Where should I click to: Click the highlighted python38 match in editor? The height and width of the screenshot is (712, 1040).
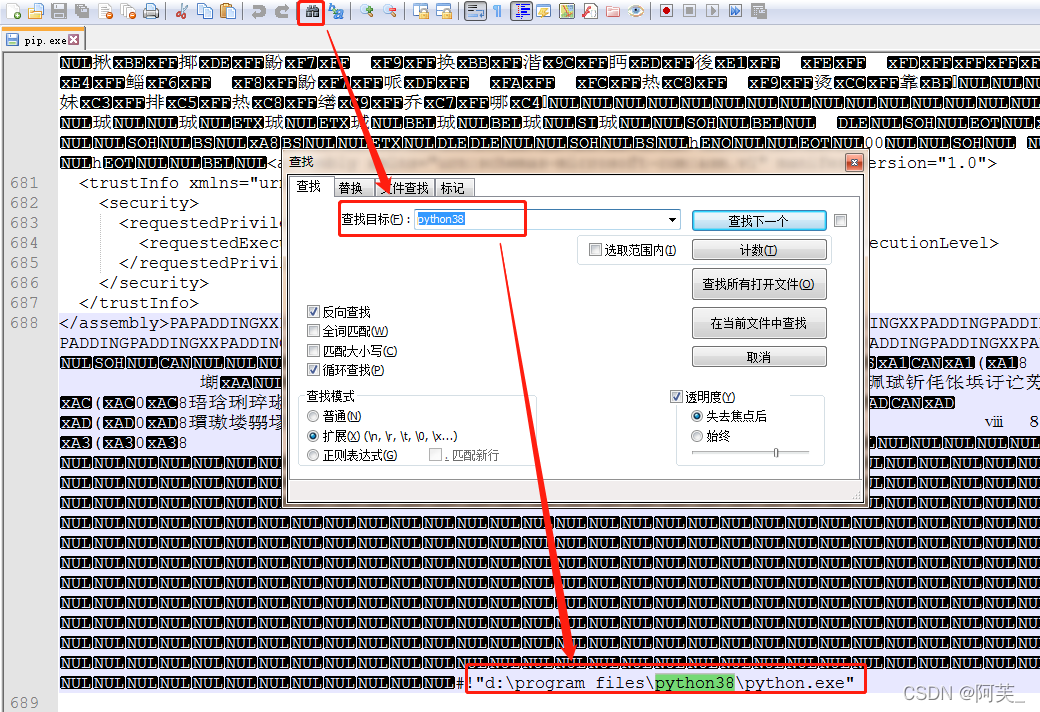tap(694, 683)
